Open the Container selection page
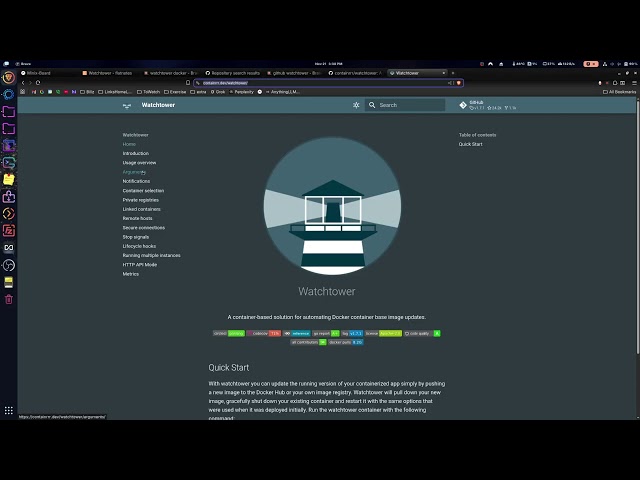 pyautogui.click(x=143, y=191)
